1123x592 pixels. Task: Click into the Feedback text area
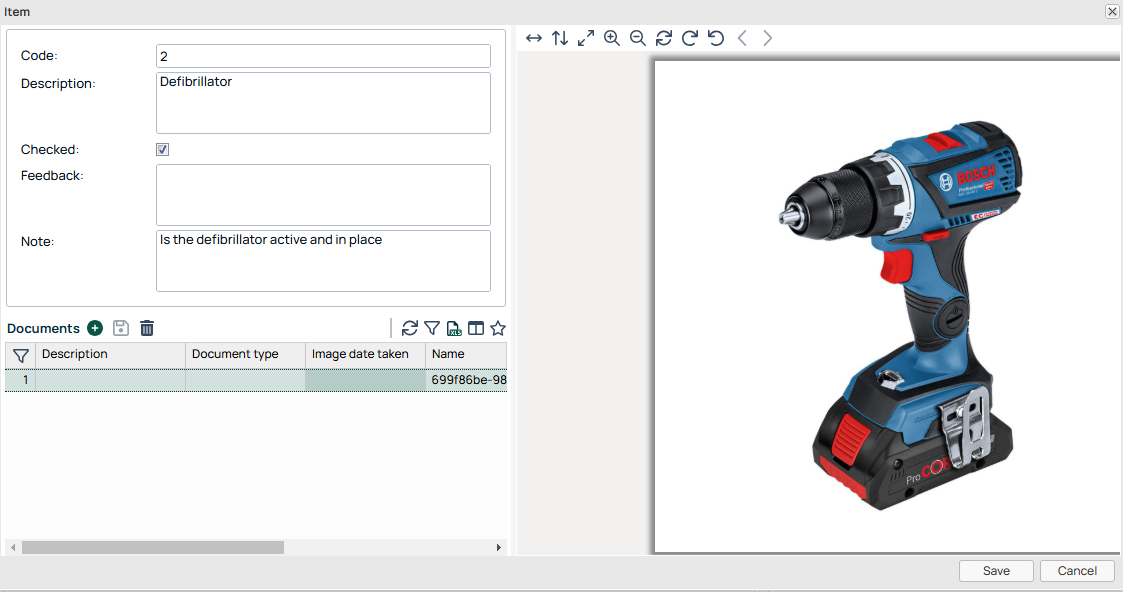click(323, 195)
